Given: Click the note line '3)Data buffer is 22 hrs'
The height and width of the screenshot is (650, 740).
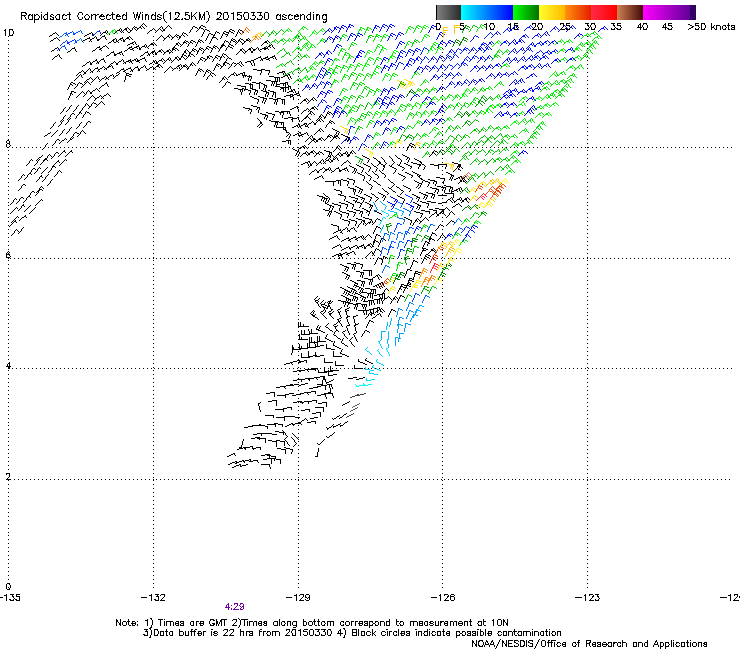Looking at the screenshot, I should (352, 633).
